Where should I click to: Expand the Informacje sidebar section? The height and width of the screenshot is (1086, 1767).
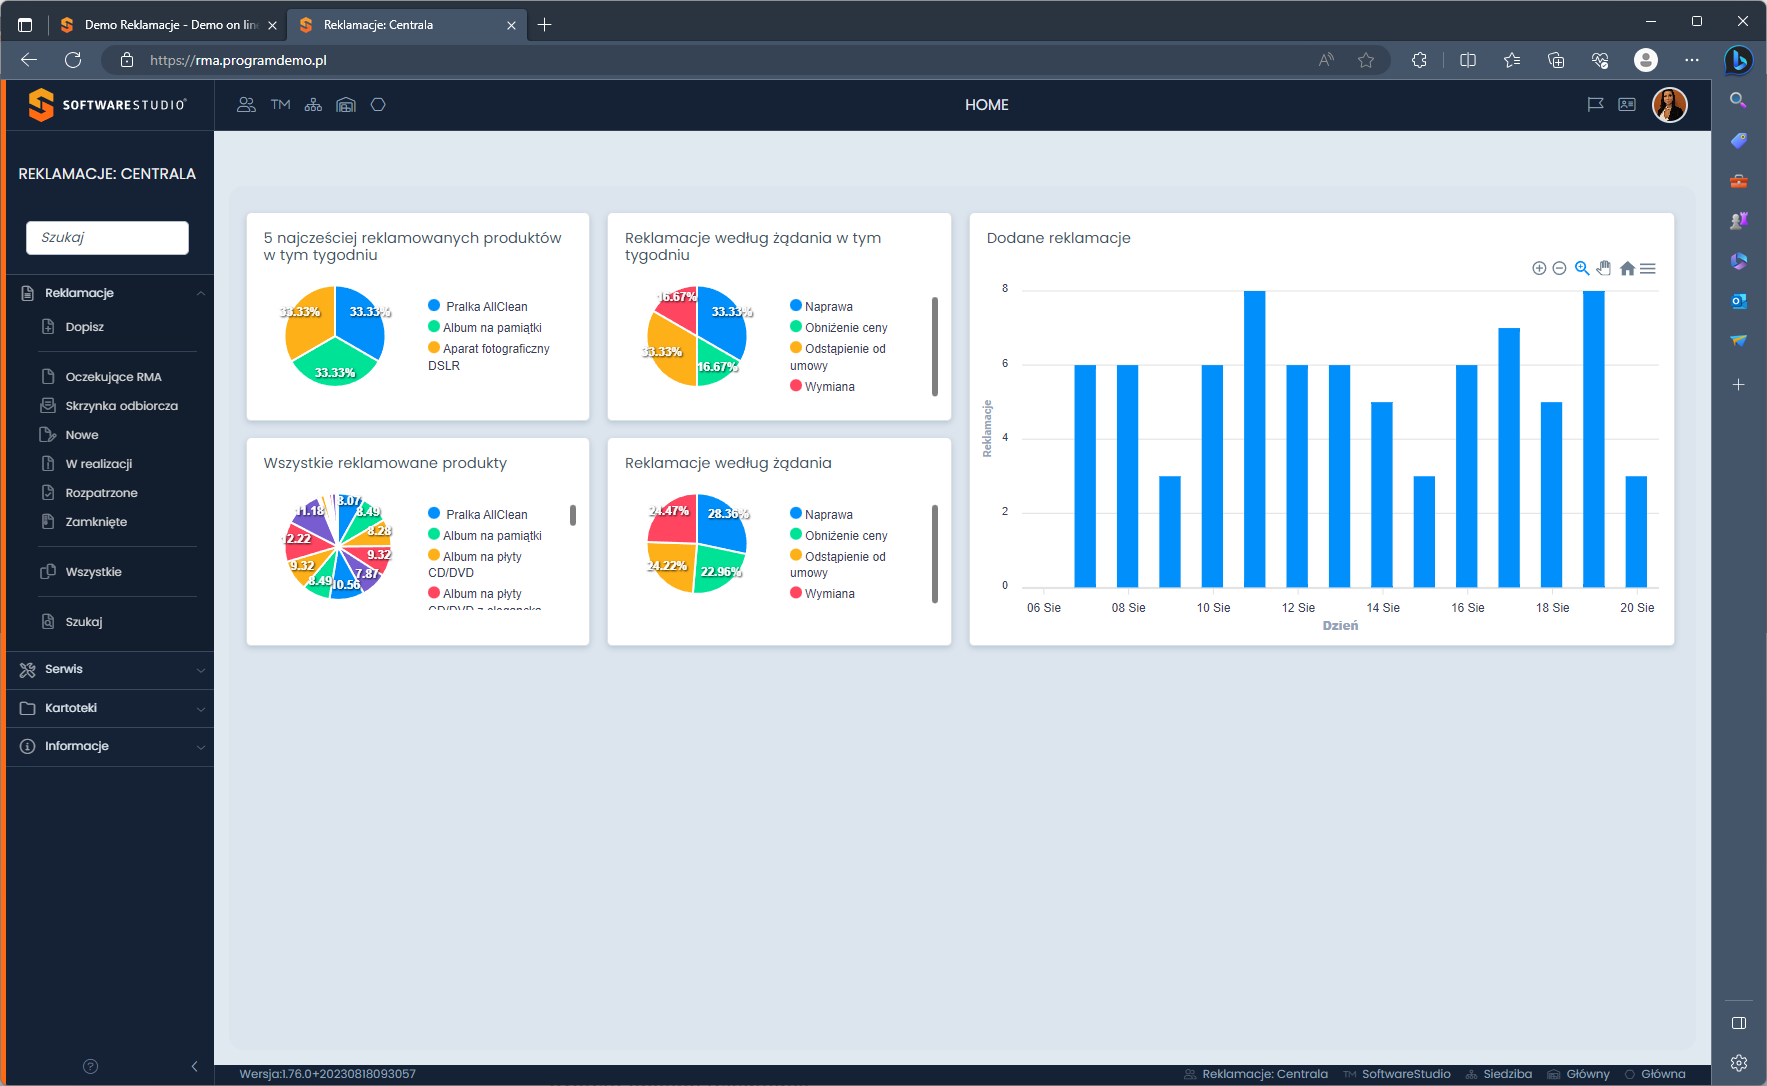tap(110, 746)
